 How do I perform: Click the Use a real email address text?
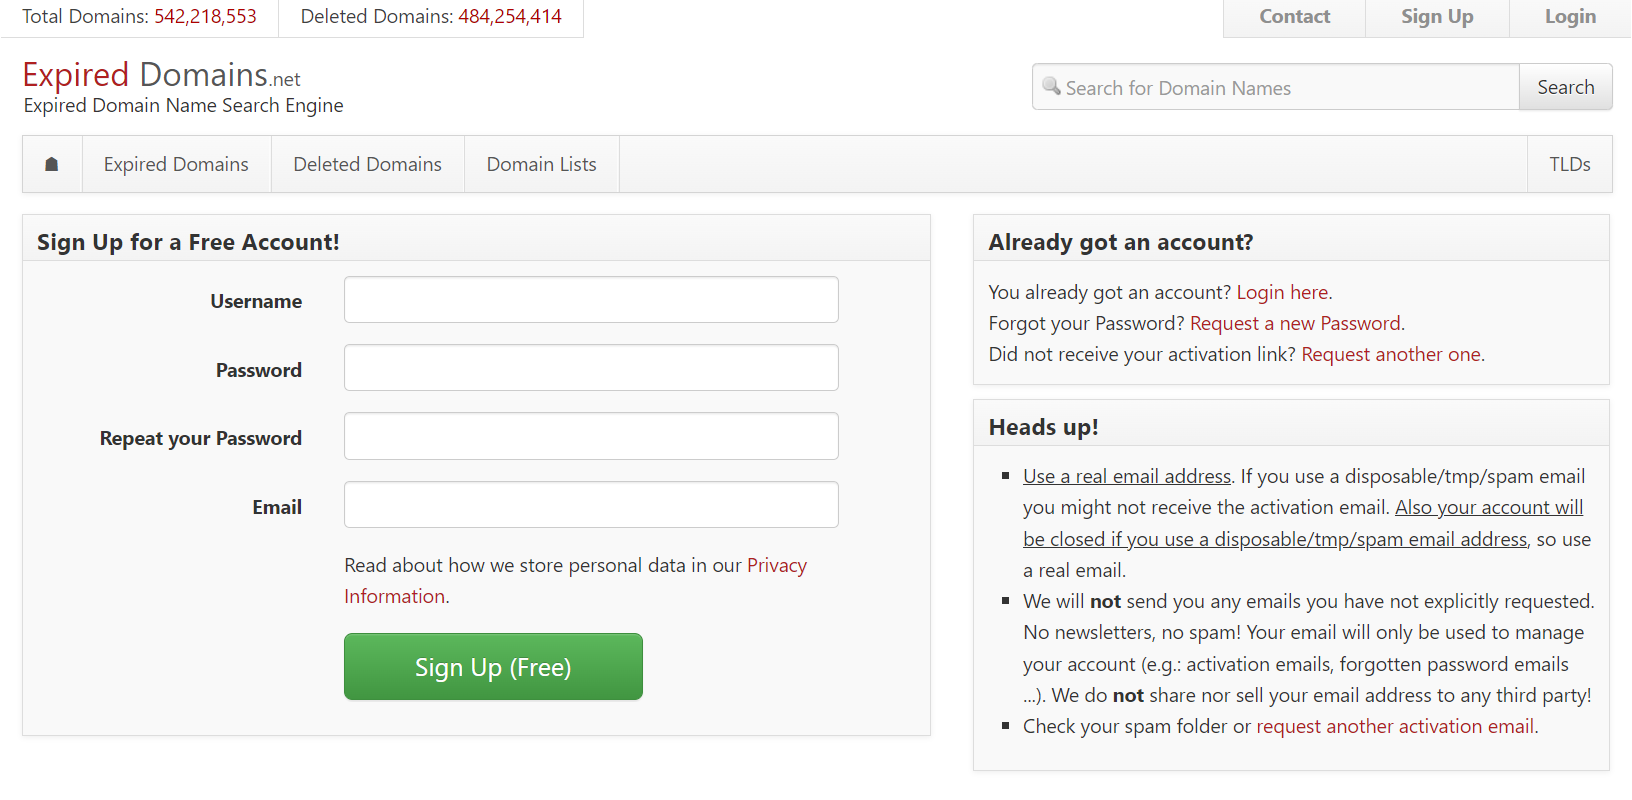1127,476
